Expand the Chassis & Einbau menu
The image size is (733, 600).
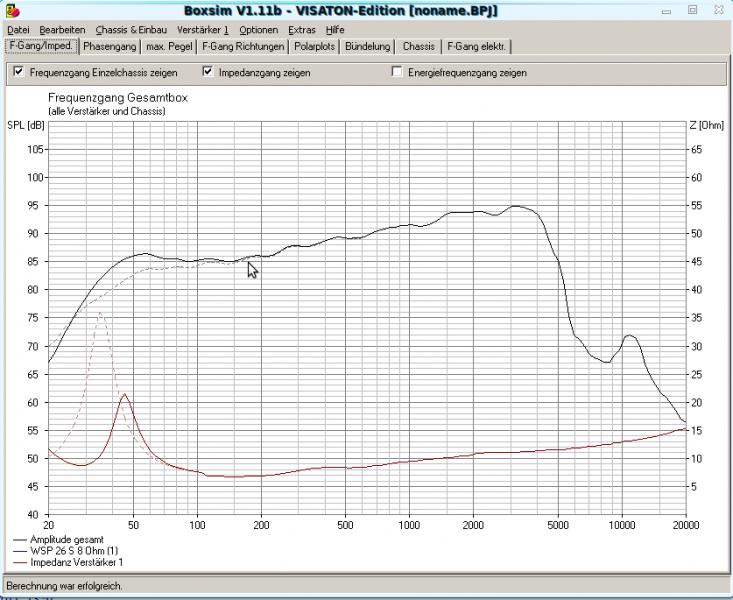[x=132, y=30]
